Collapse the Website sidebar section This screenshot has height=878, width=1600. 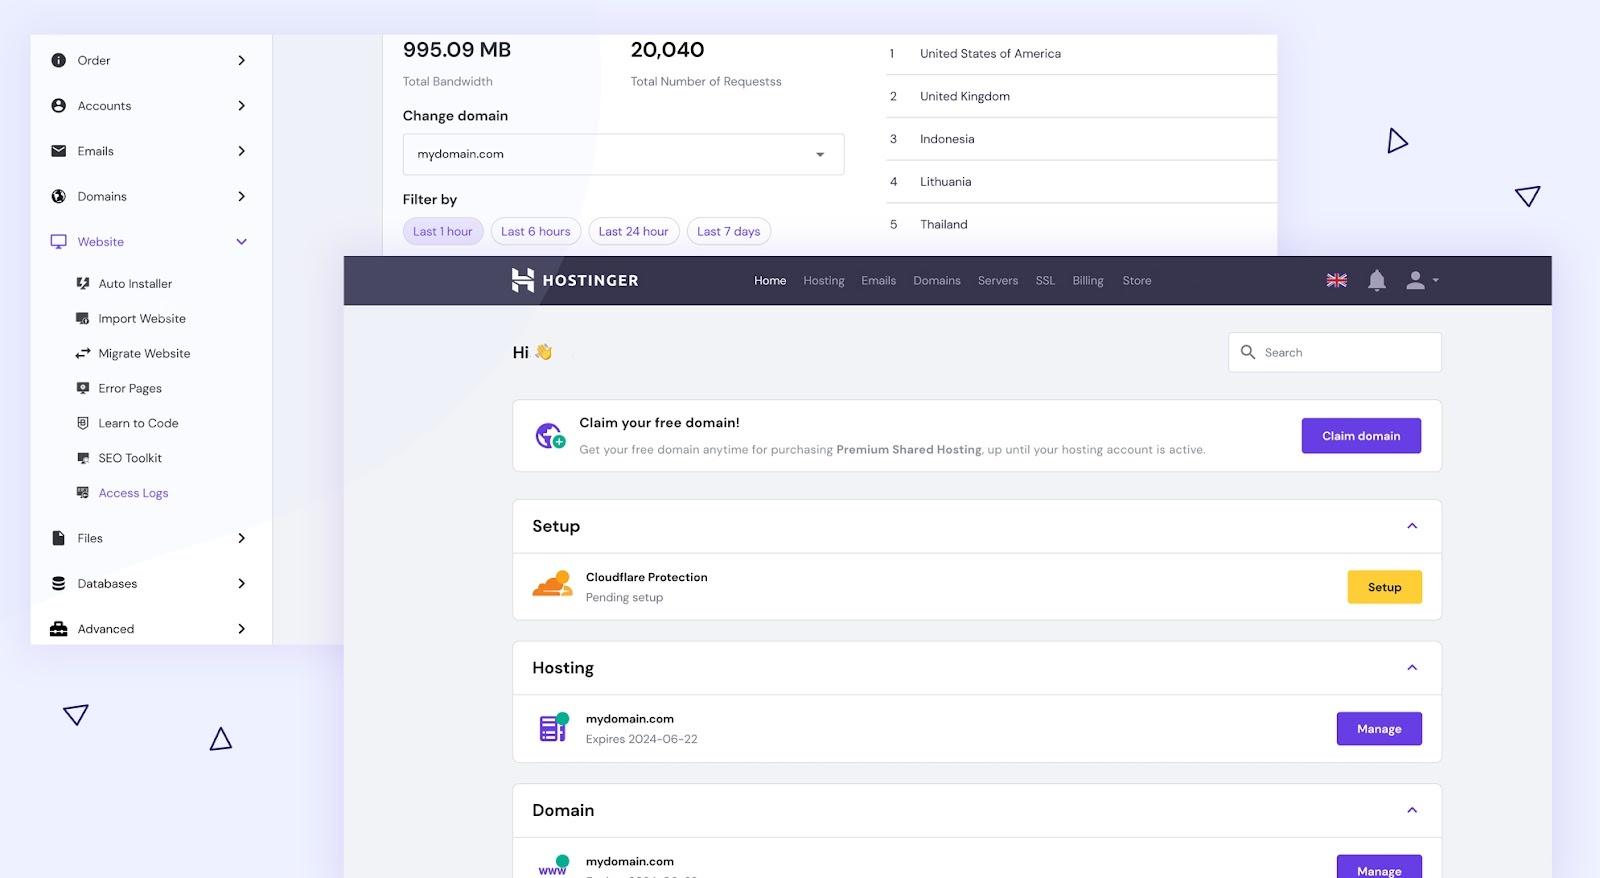241,242
